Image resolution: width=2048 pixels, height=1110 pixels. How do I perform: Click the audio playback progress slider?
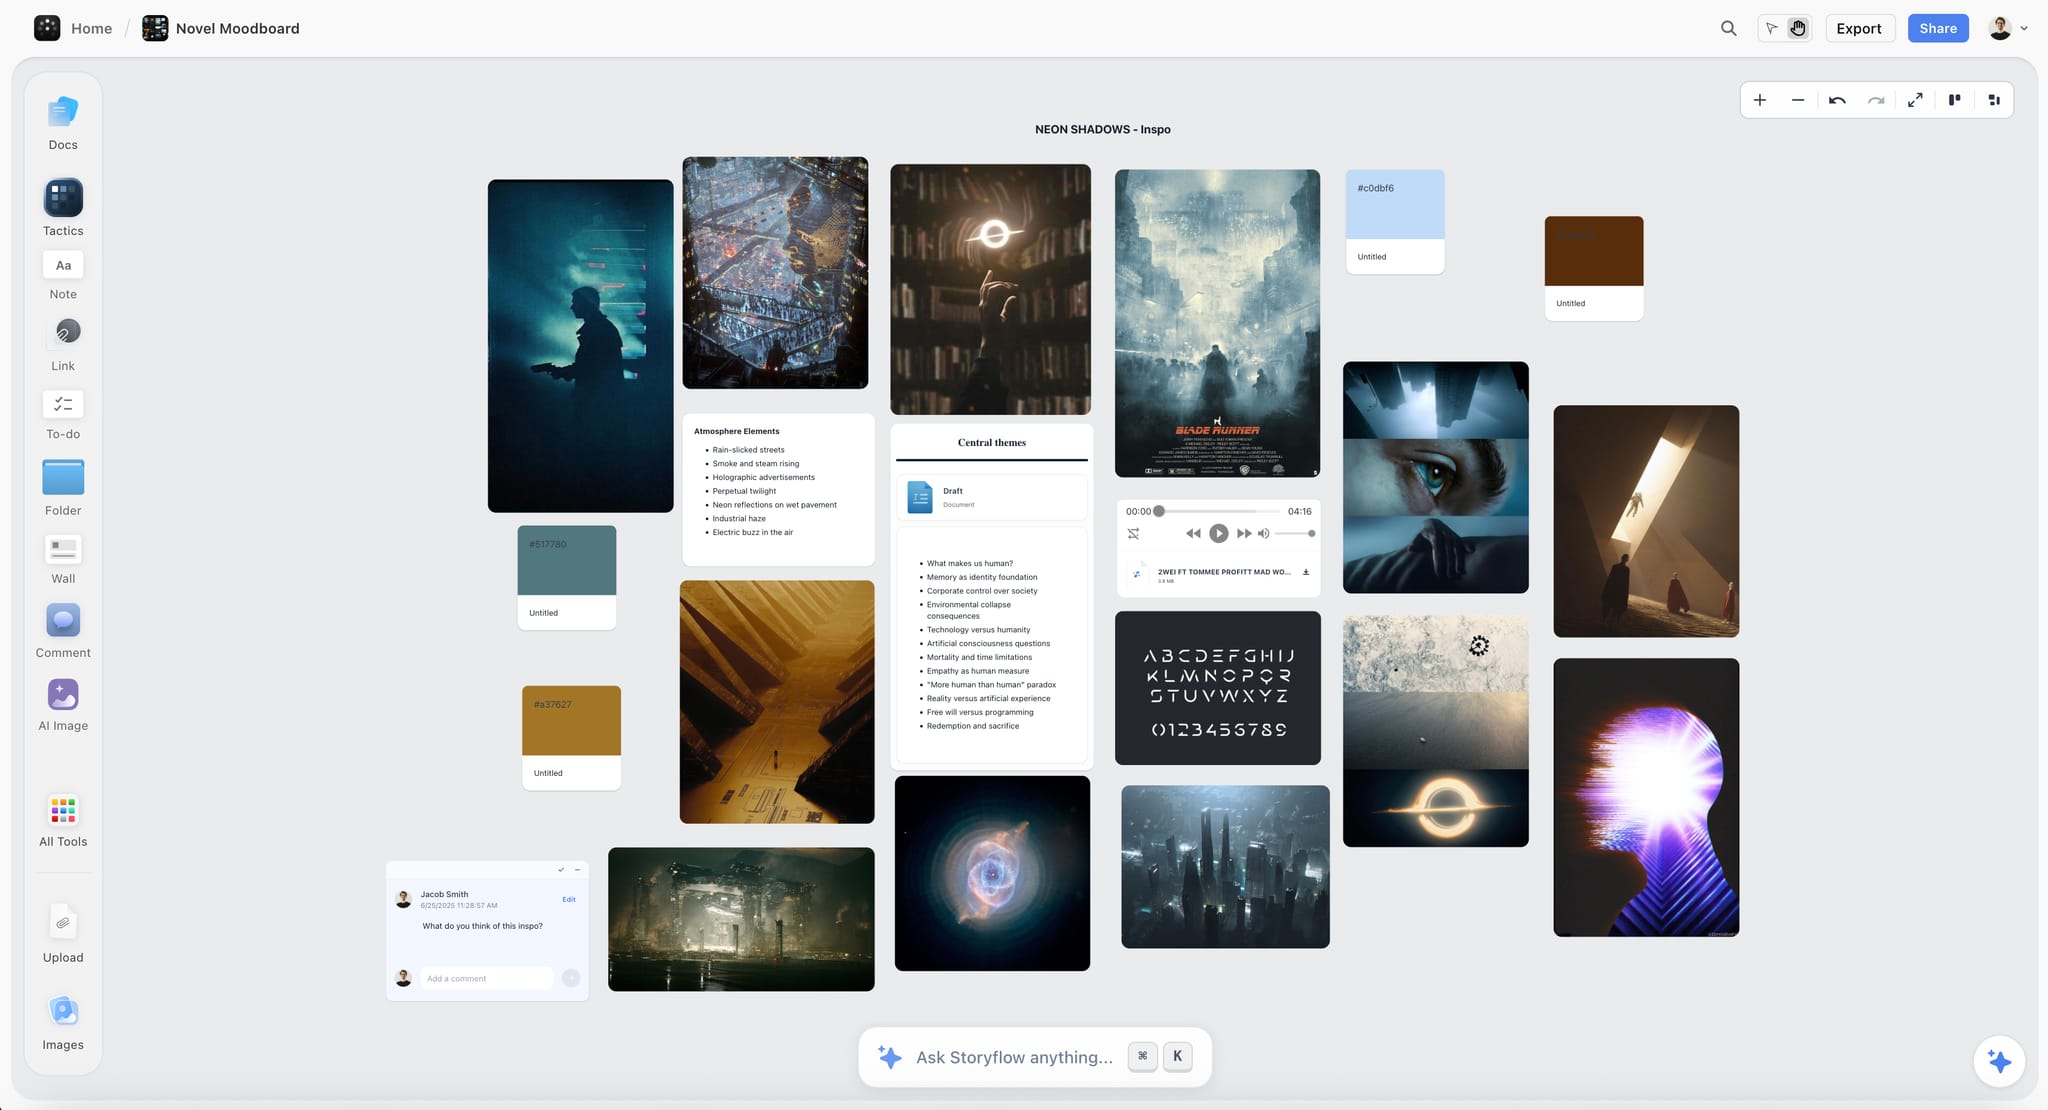tap(1219, 511)
